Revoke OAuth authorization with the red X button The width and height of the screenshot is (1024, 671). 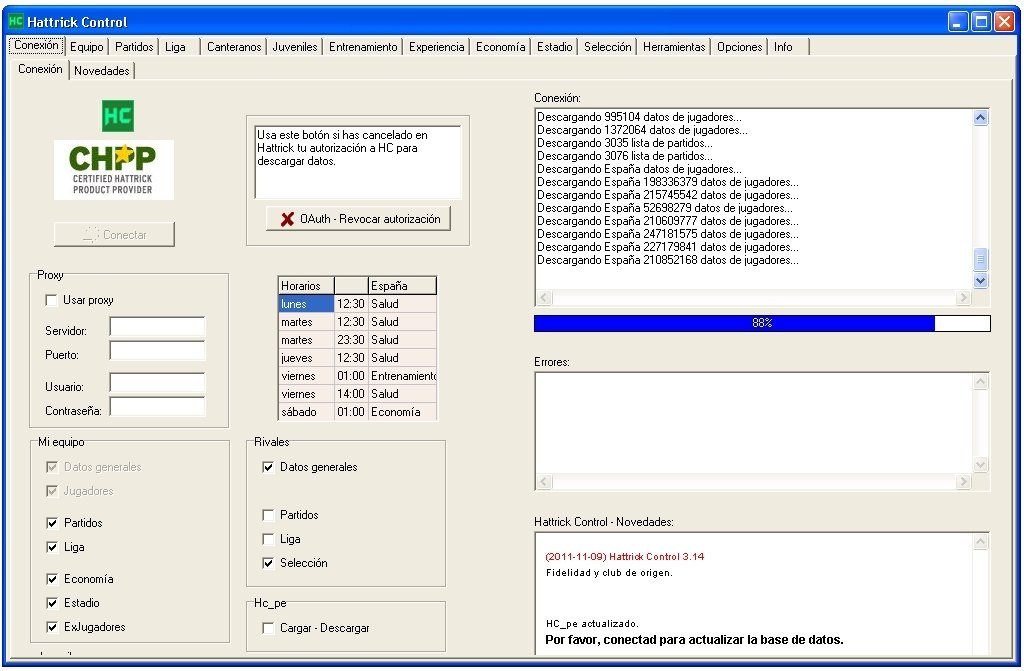(x=359, y=219)
